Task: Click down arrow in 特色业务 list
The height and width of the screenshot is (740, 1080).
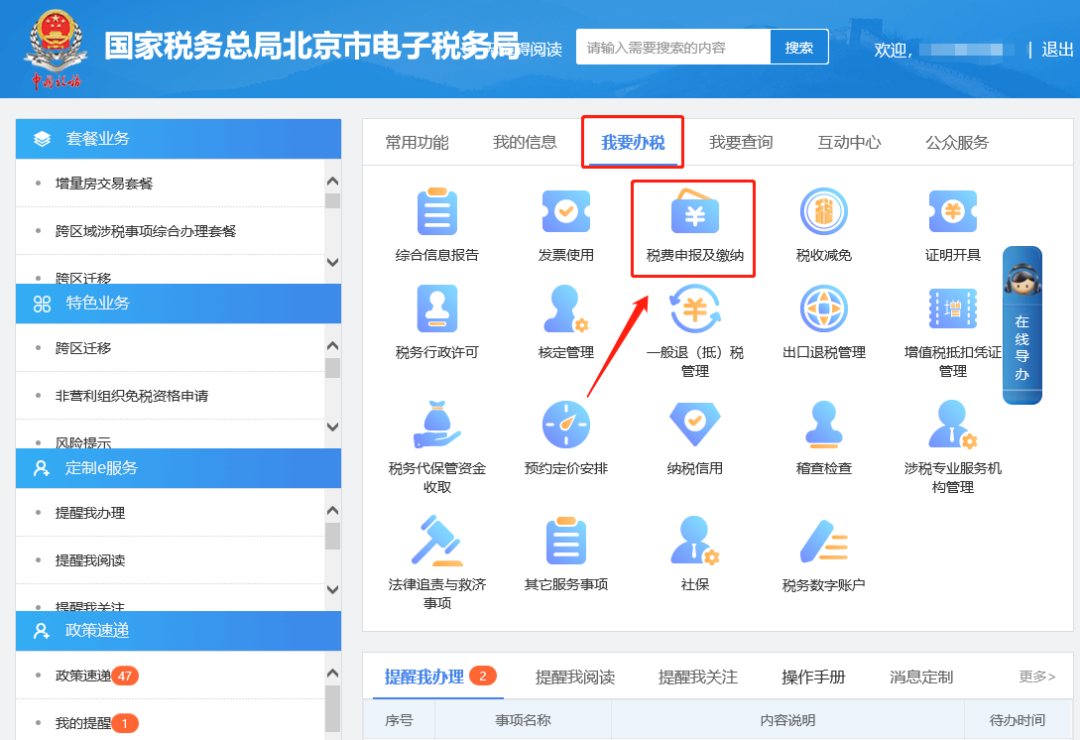Action: click(x=333, y=427)
